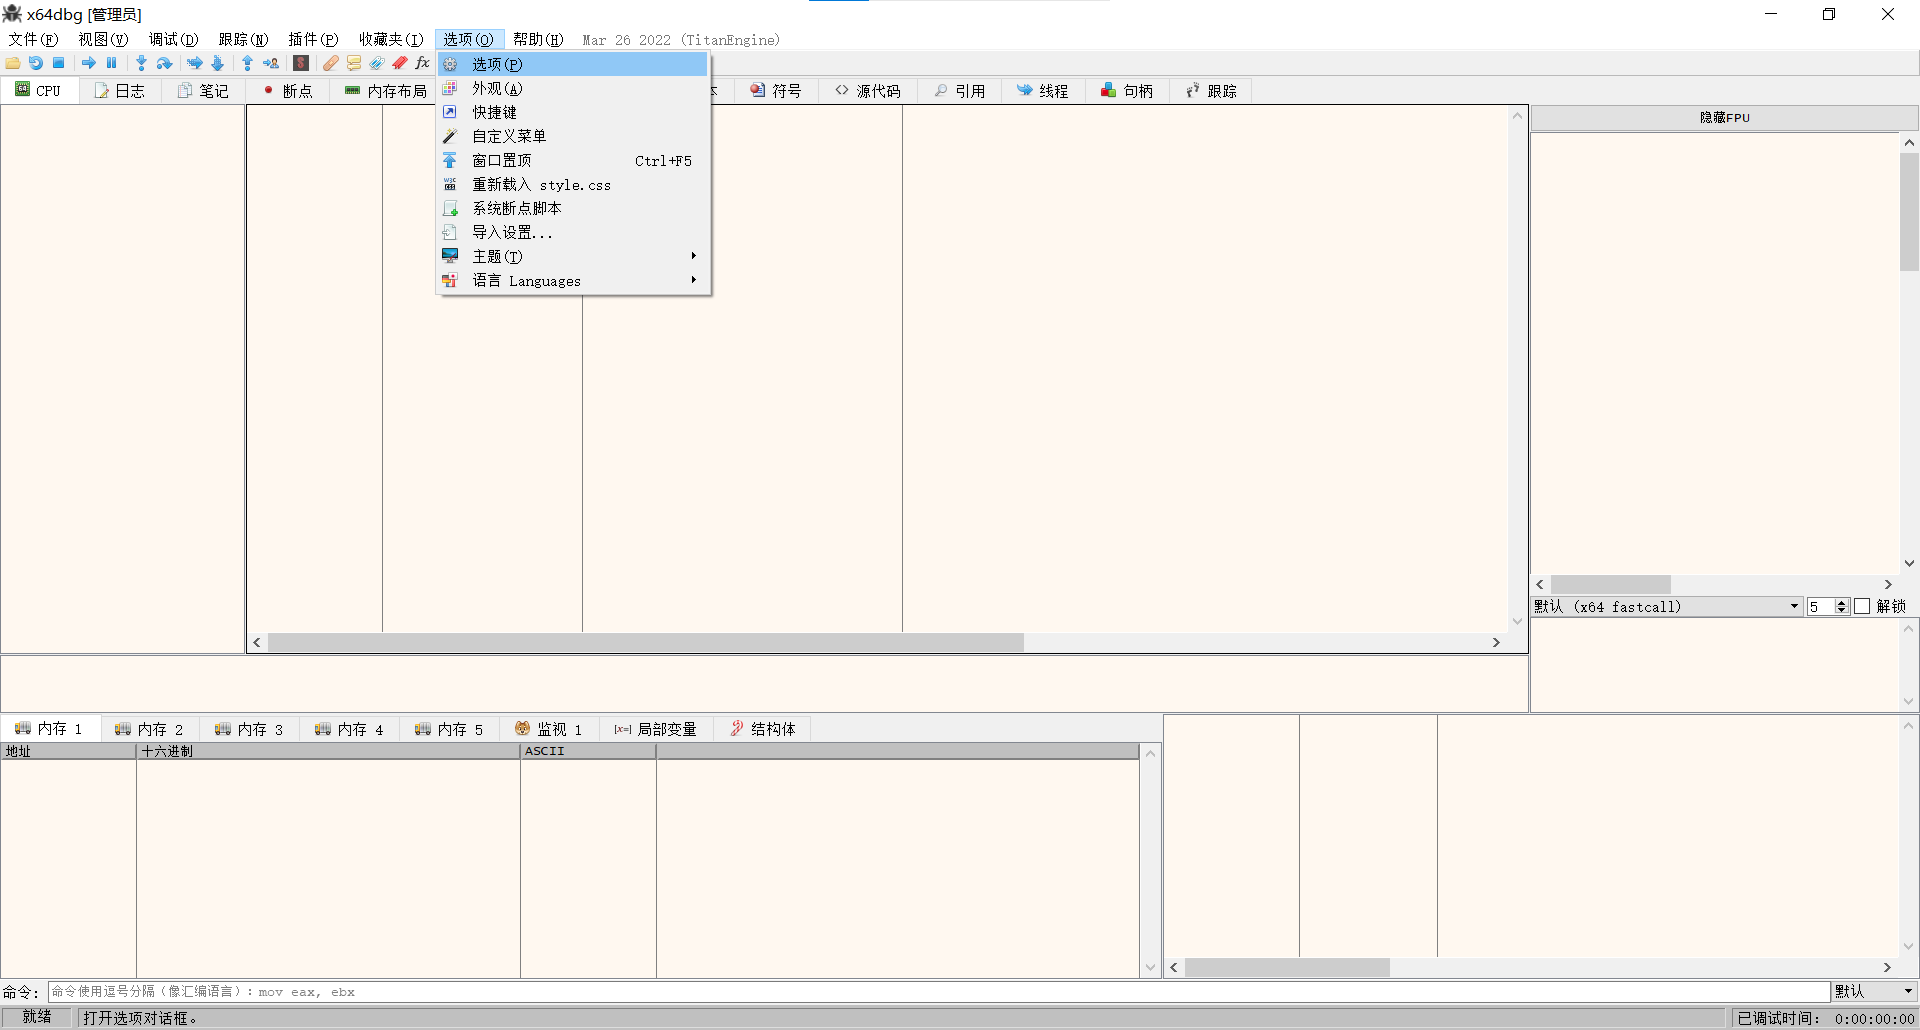1920x1030 pixels.
Task: Open the patches bandage icon
Action: [330, 63]
